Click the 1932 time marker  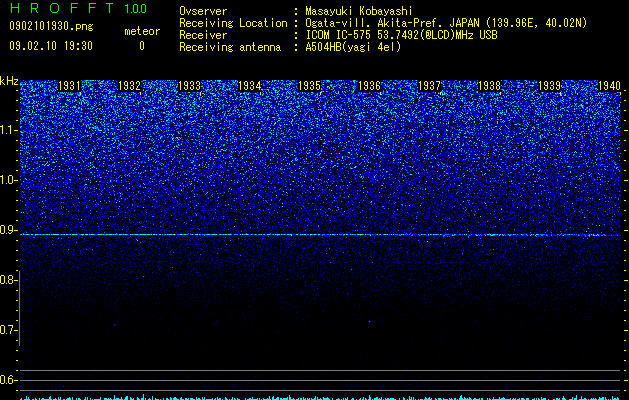point(130,86)
